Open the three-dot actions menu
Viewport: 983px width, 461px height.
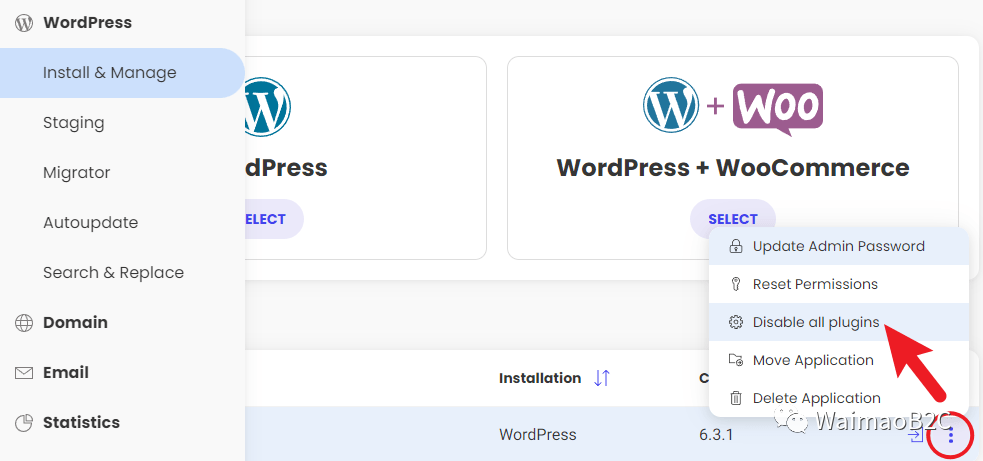click(x=951, y=435)
